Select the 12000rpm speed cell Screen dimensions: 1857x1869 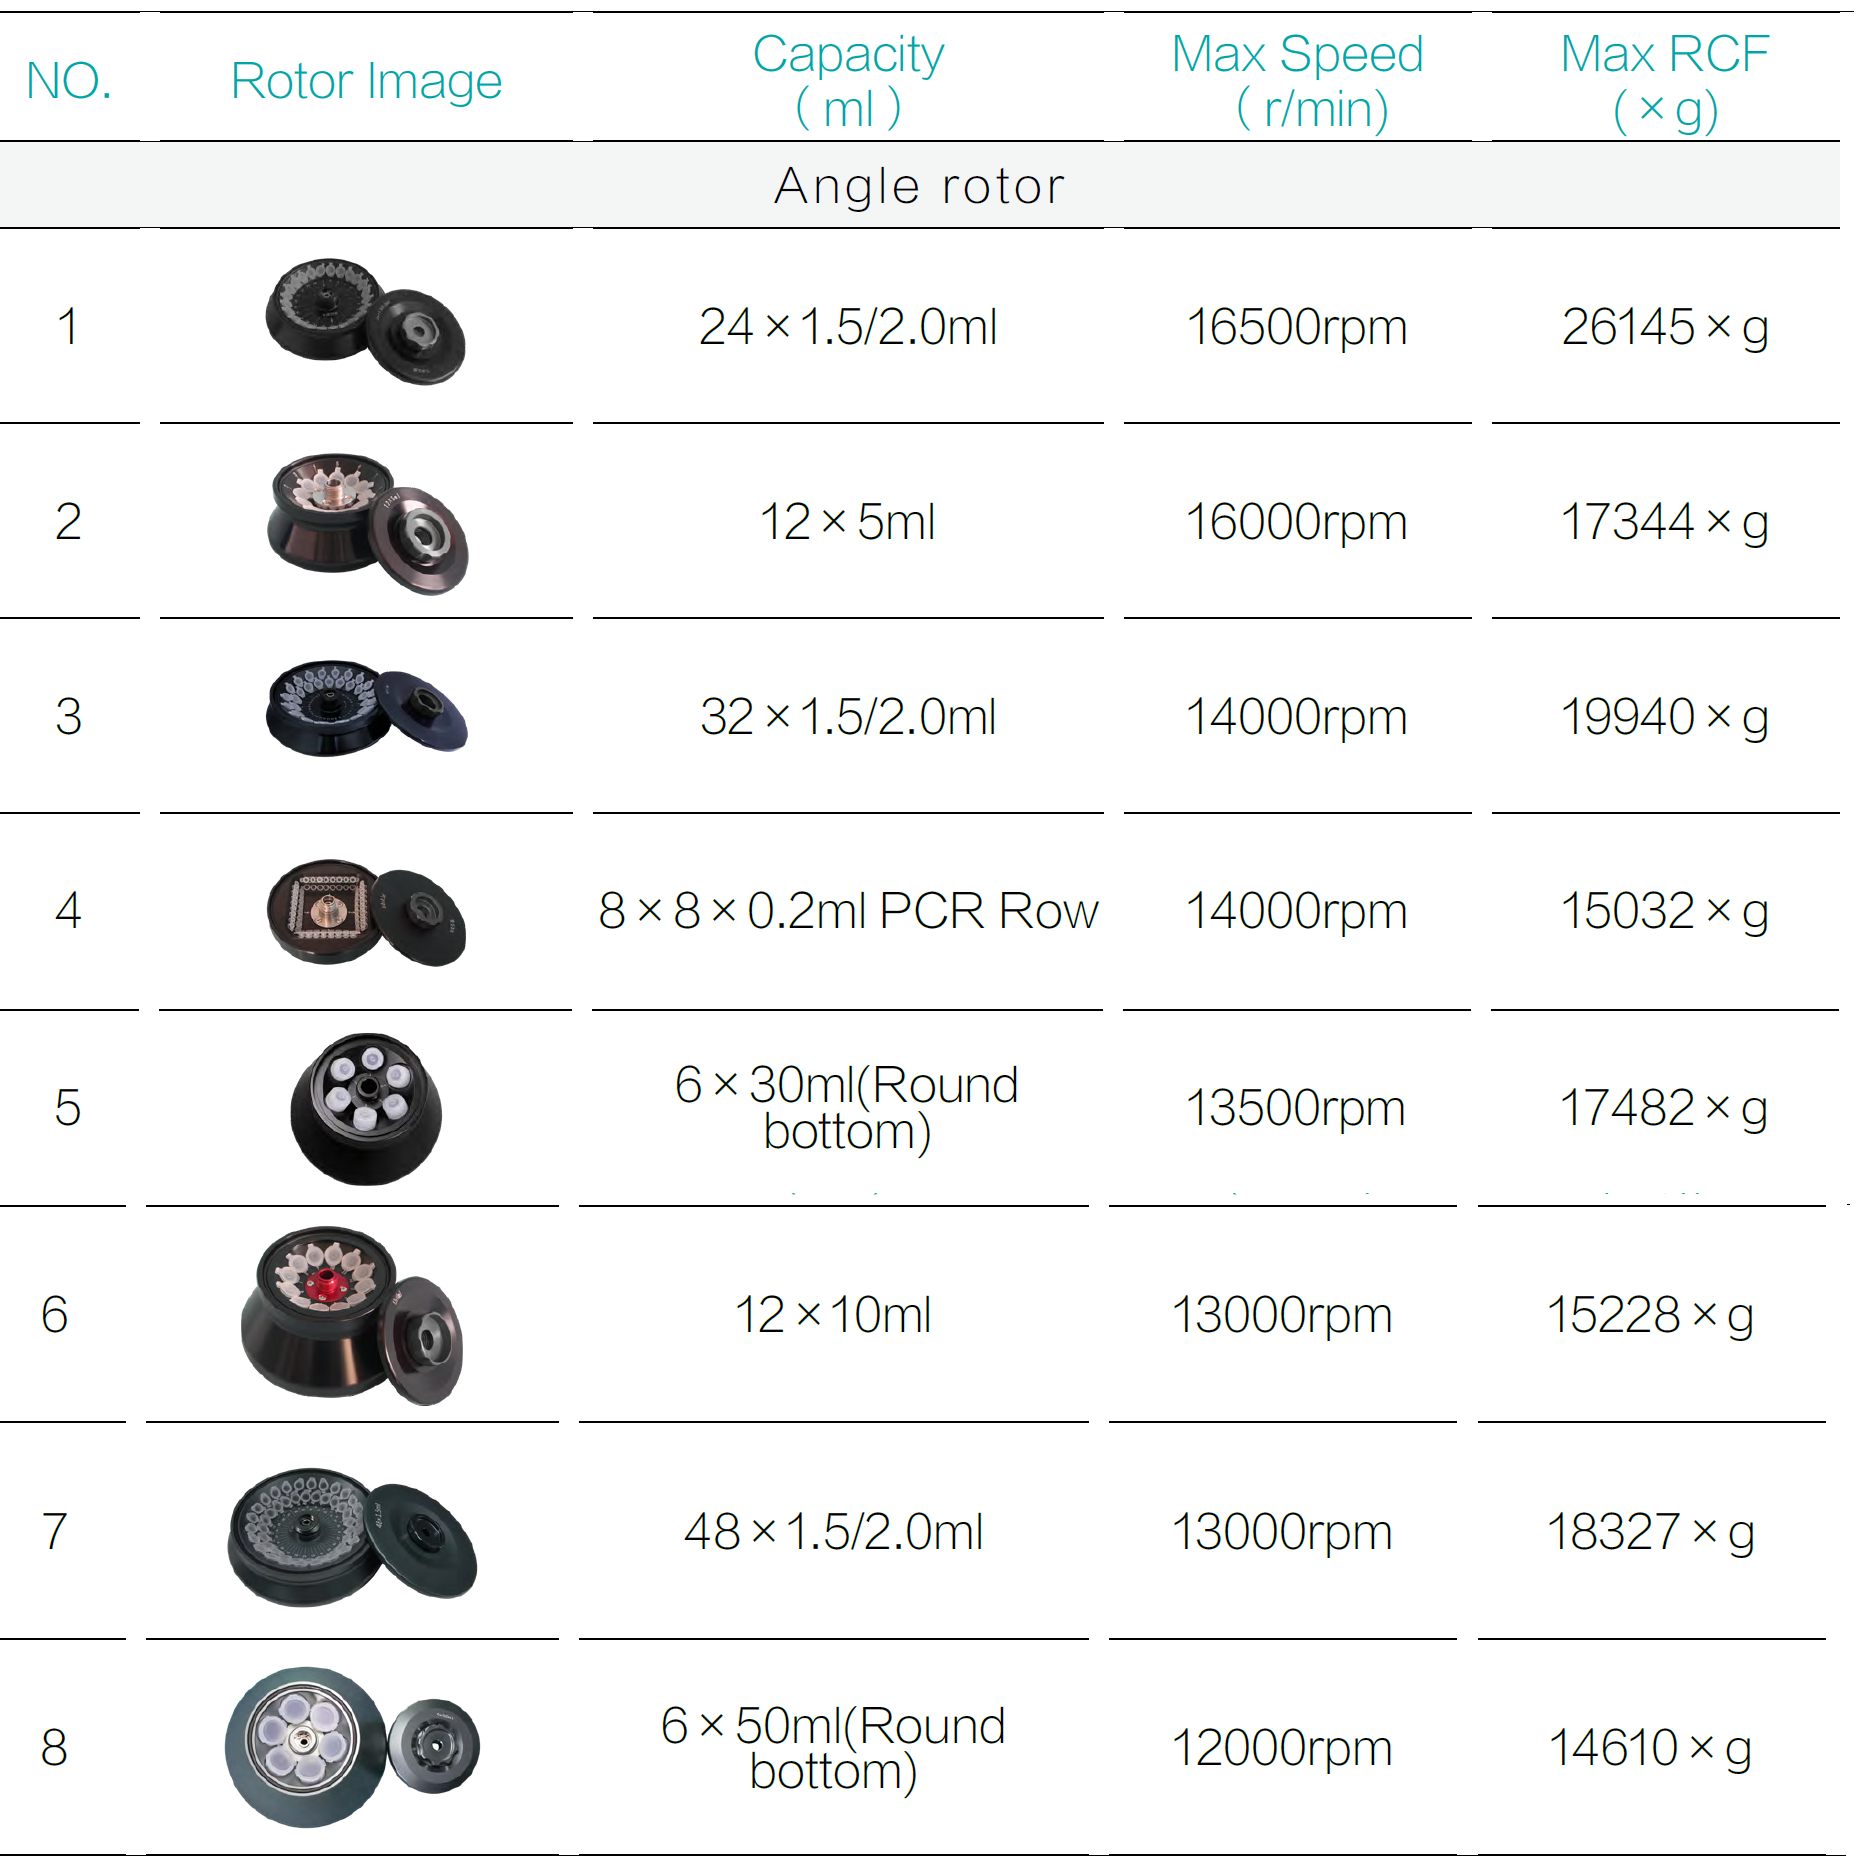click(x=1282, y=1748)
